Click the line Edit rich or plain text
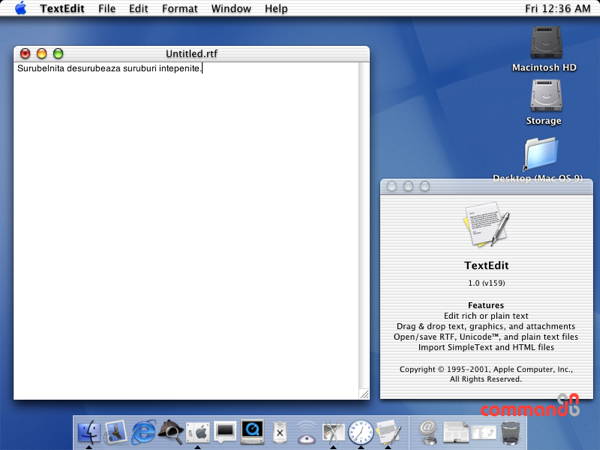The width and height of the screenshot is (600, 450). click(x=486, y=316)
